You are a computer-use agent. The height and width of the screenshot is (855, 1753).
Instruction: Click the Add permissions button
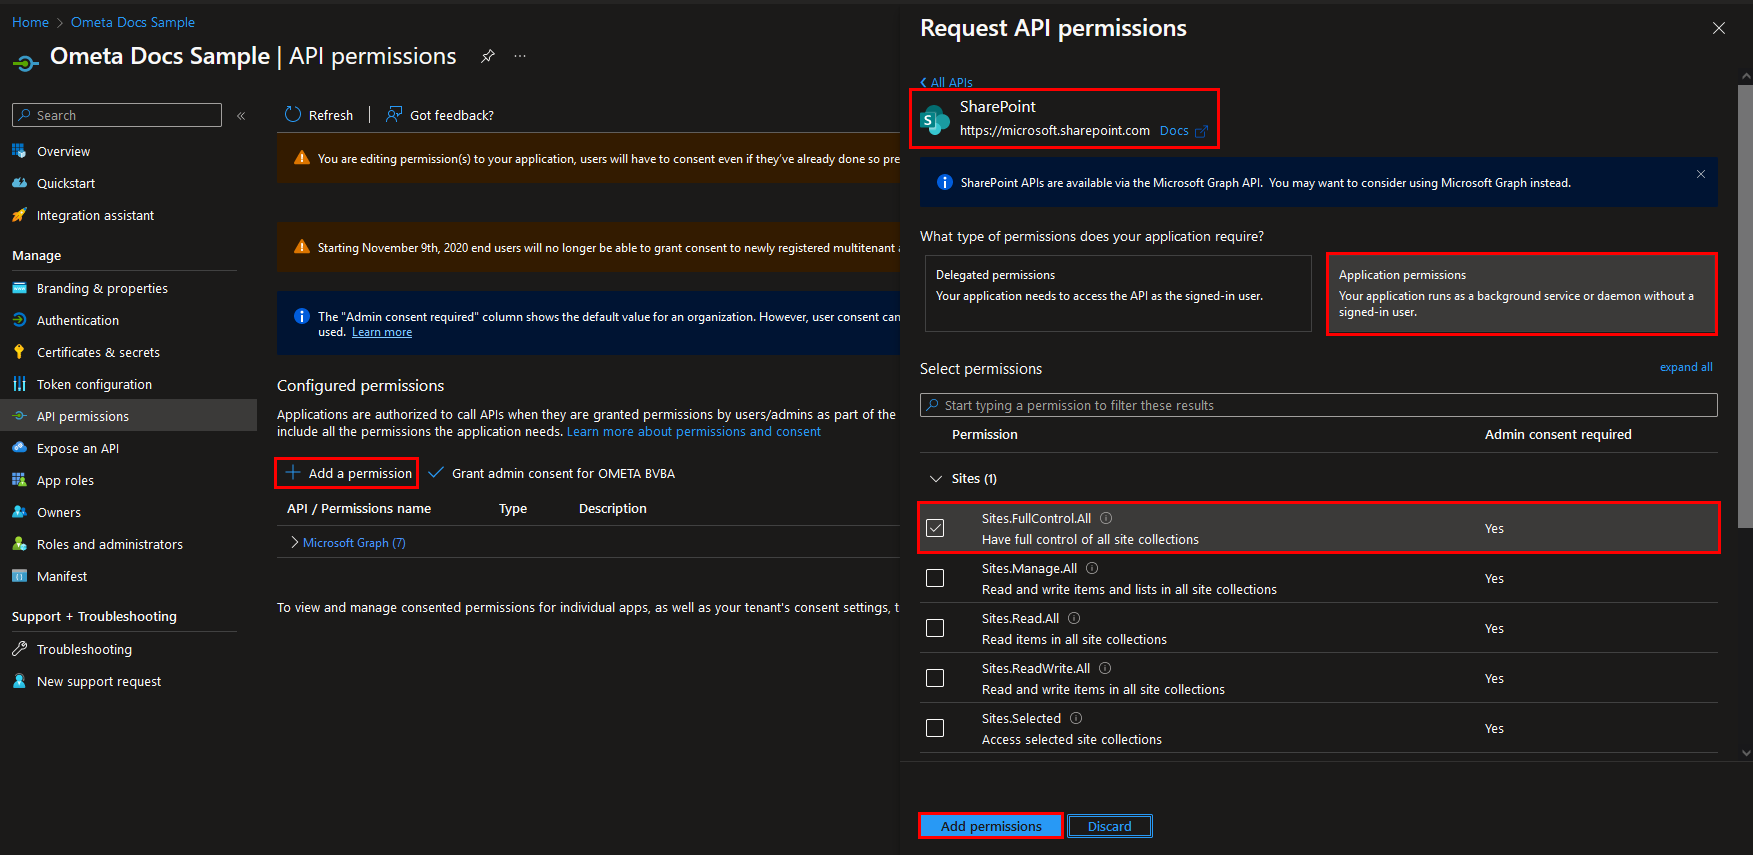pyautogui.click(x=991, y=826)
